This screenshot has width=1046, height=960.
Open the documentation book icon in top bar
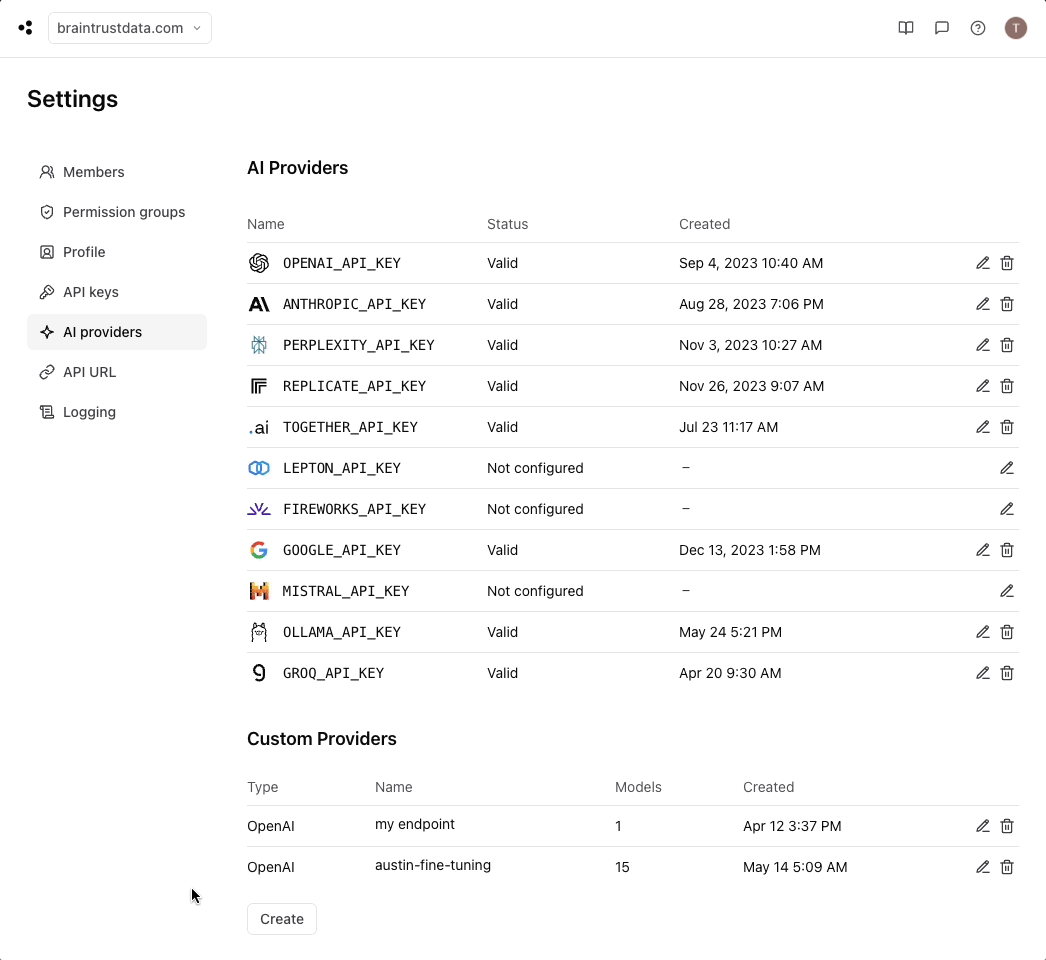point(905,28)
